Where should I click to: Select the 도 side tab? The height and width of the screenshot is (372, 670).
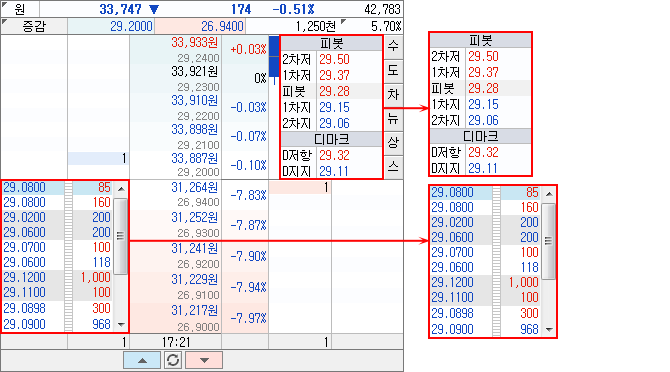393,70
